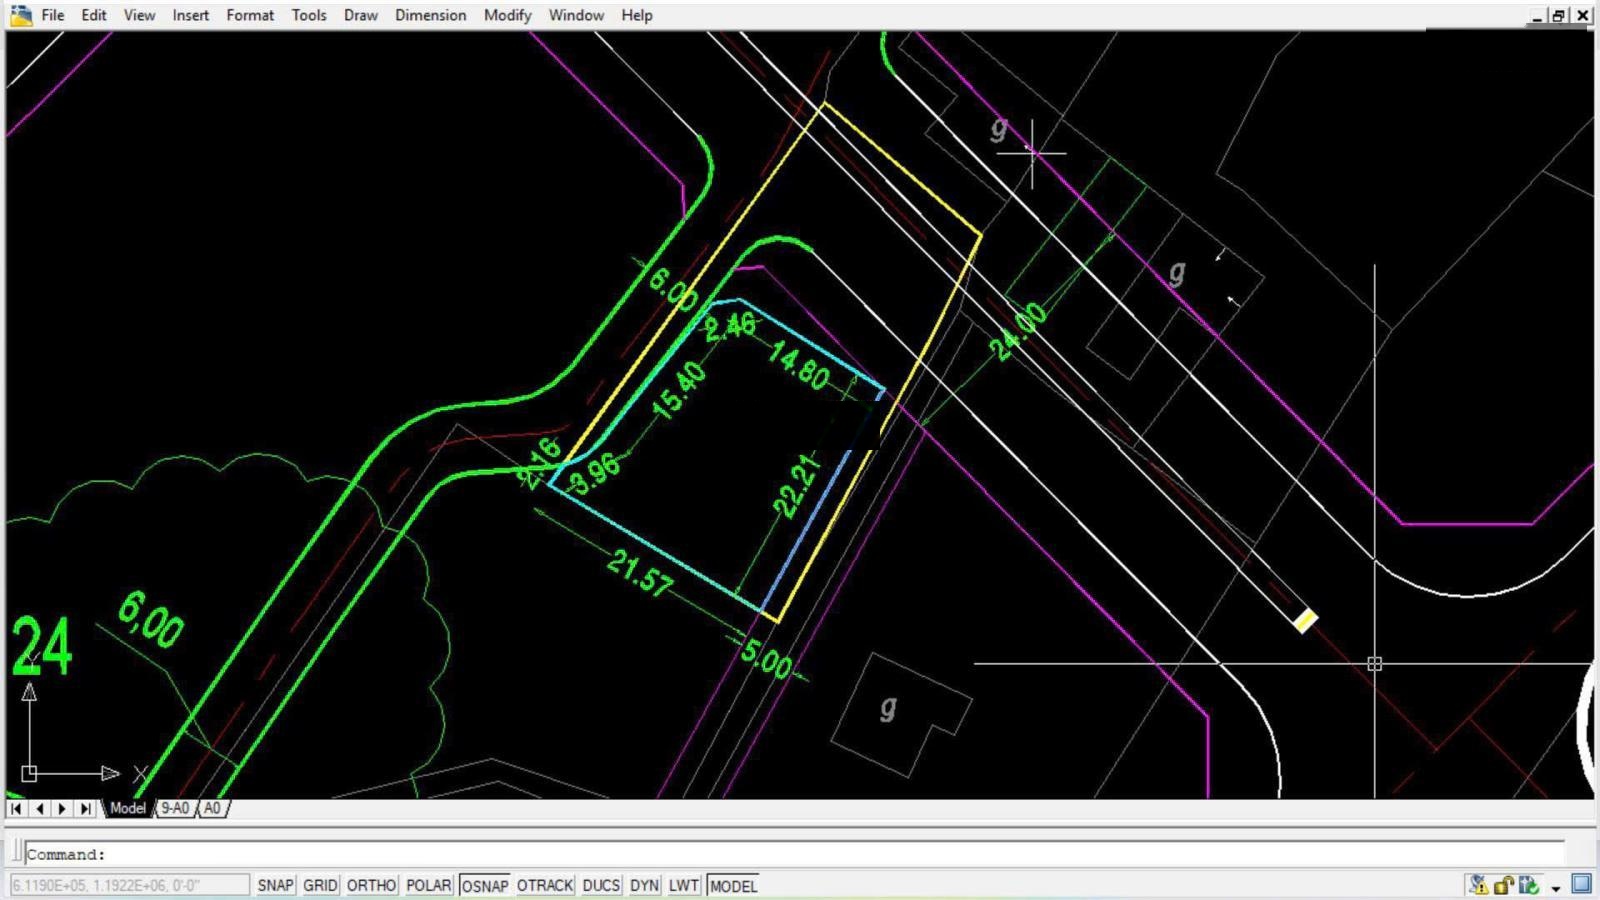Click the CAD standards check icon
Image resolution: width=1600 pixels, height=900 pixels.
pyautogui.click(x=1528, y=885)
